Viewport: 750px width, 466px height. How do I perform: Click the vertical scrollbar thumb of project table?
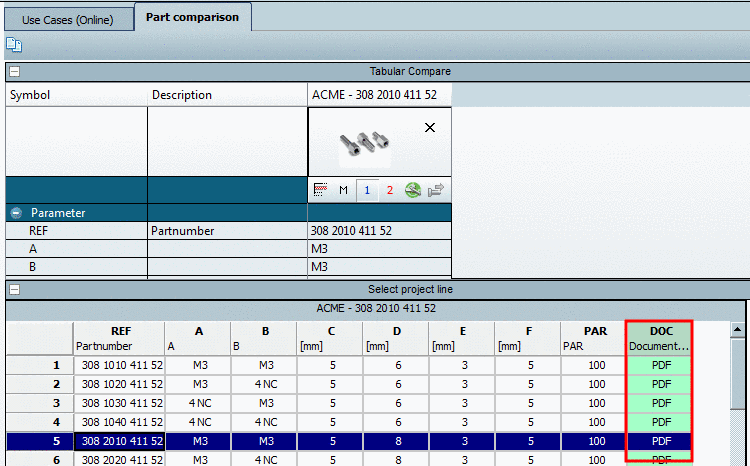point(737,373)
